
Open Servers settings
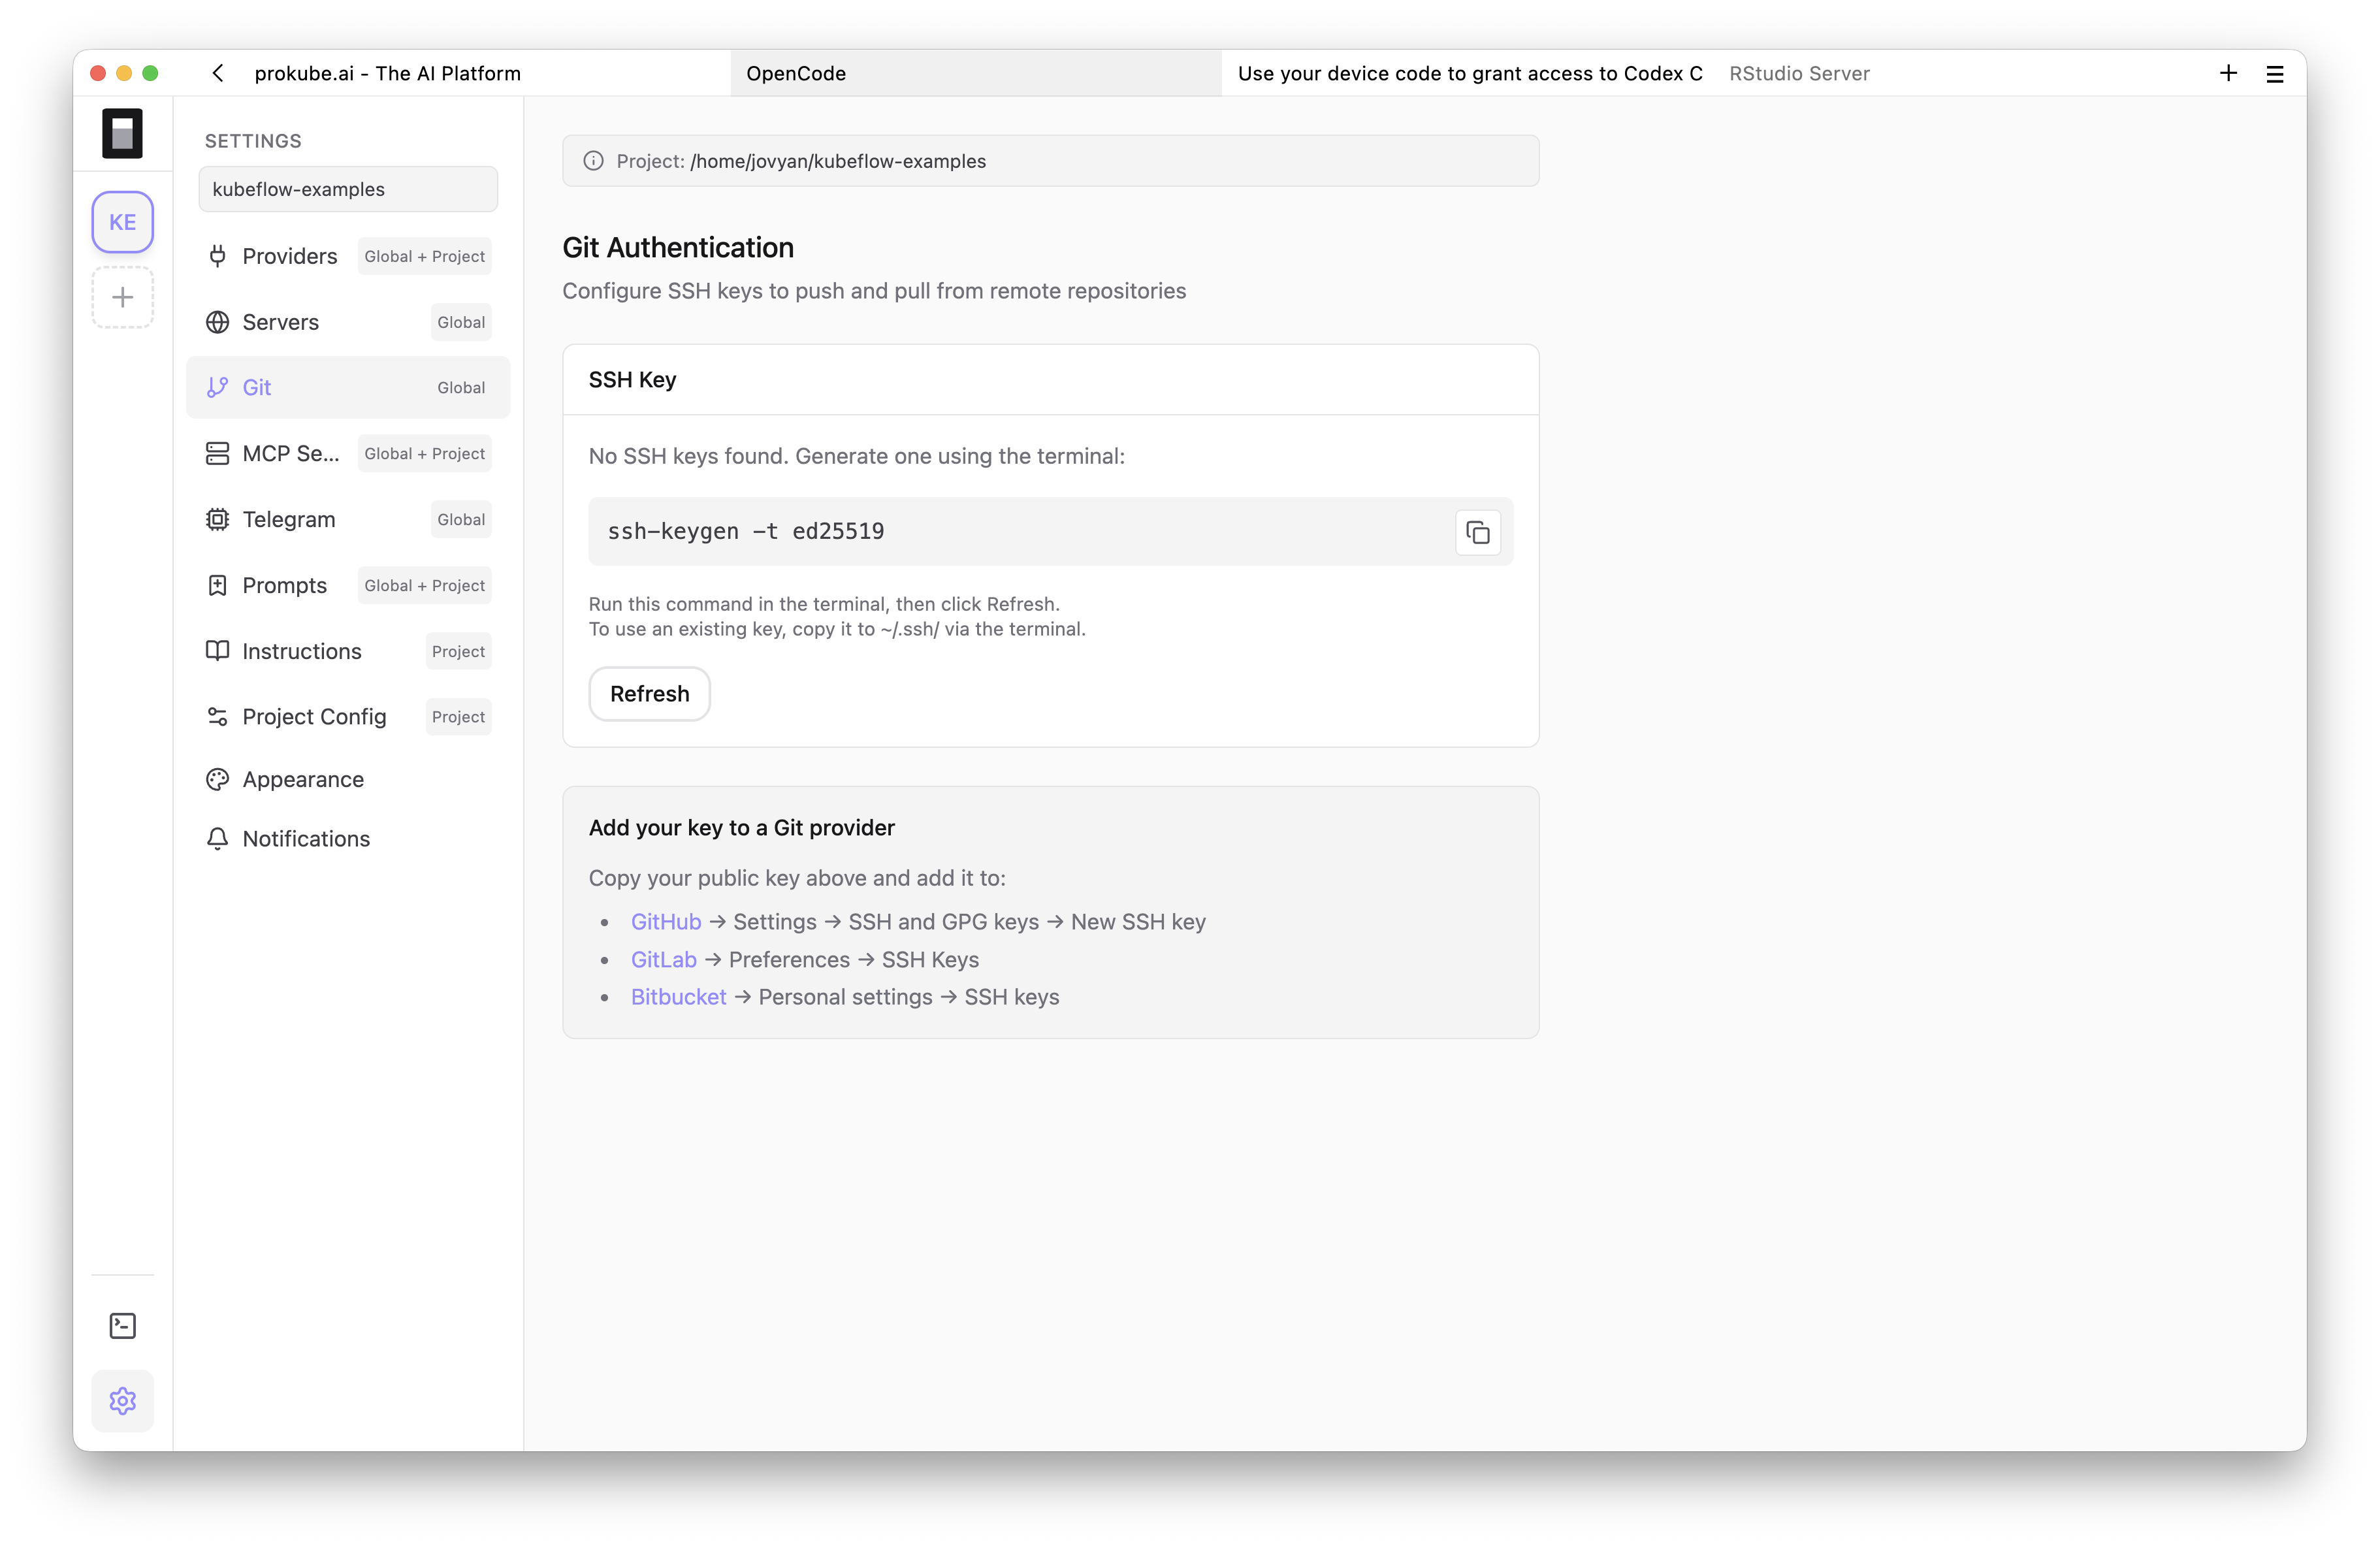coord(348,322)
